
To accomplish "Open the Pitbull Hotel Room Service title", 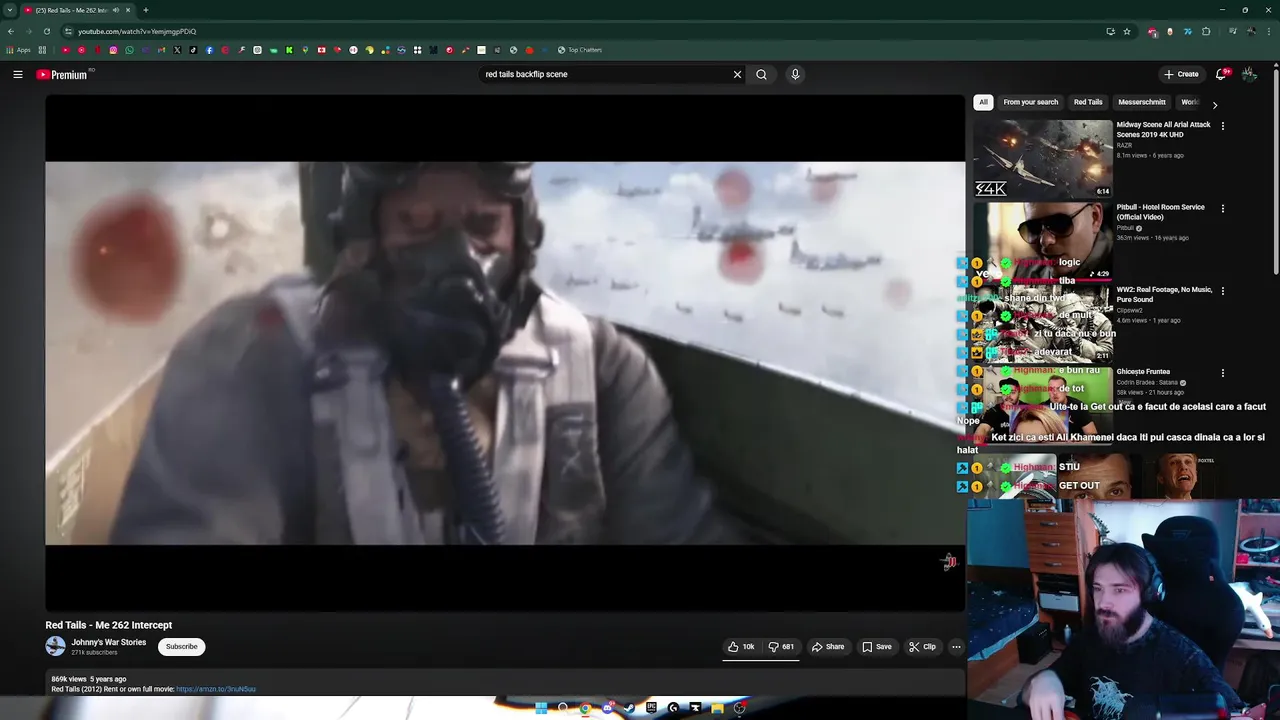I will coord(1161,212).
